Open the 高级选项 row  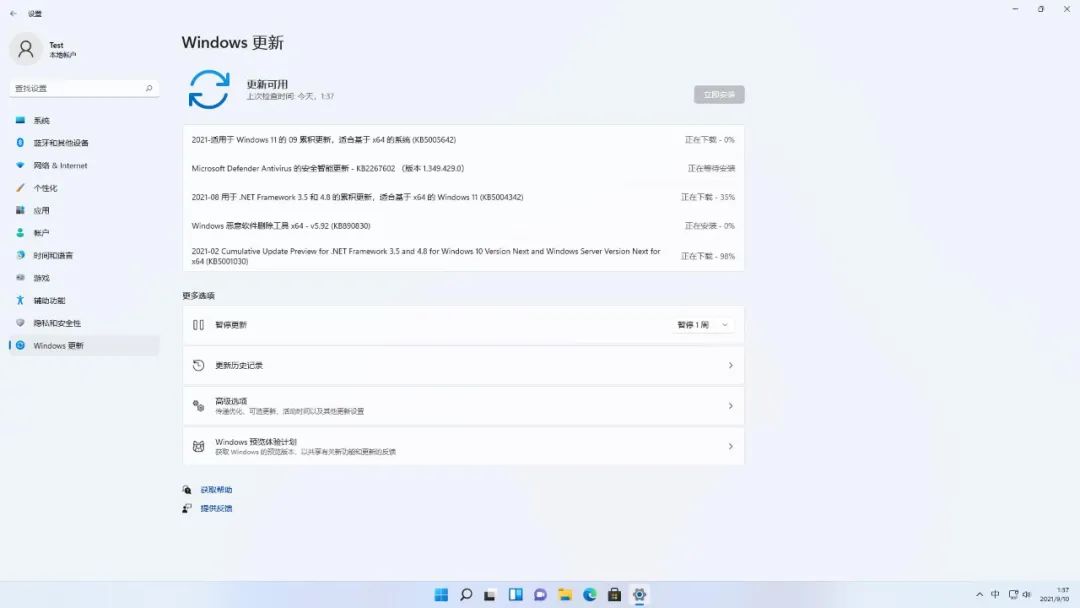(464, 406)
